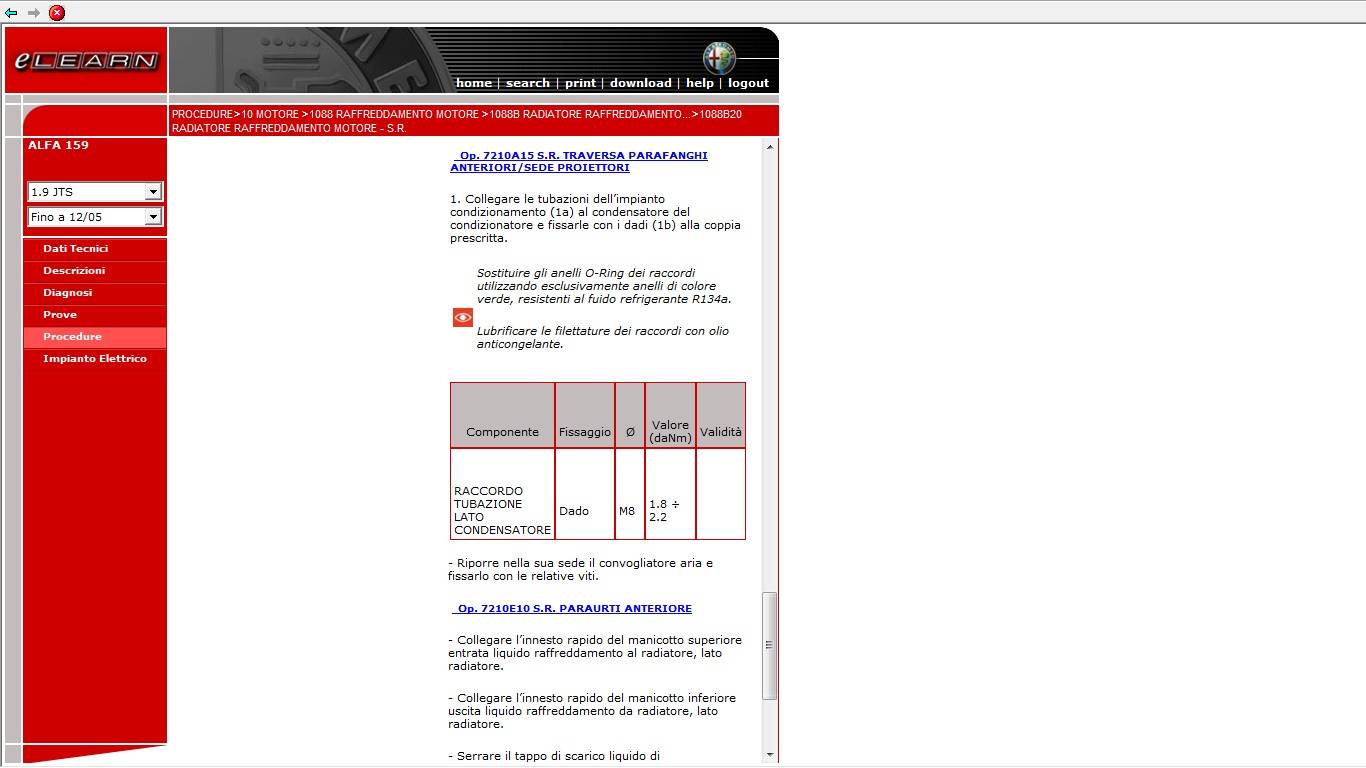Click the 'manicotto inferiore uscita liquido' paragraph
The image size is (1366, 768).
pos(592,711)
